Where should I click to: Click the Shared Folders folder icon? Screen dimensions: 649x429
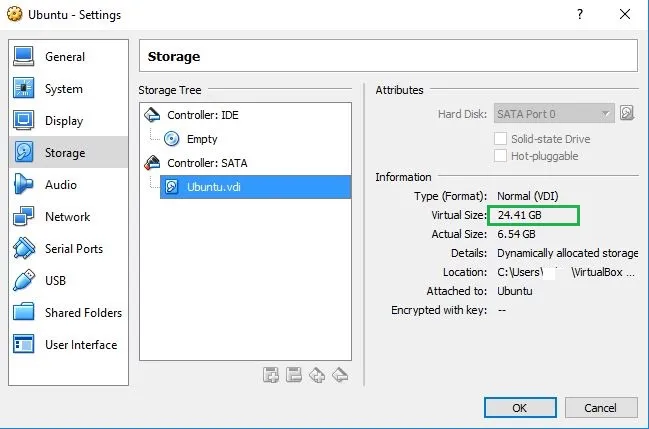pyautogui.click(x=24, y=312)
